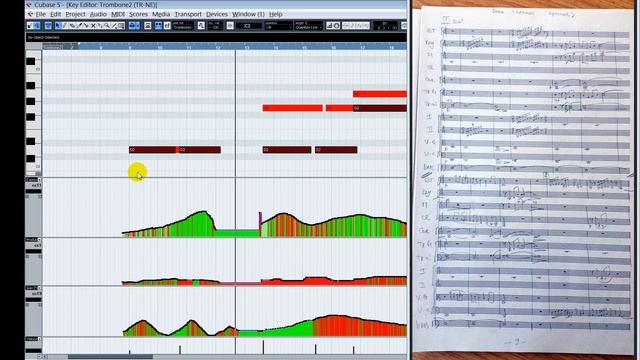Select the Line tool
Image resolution: width=640 pixels, height=360 pixels.
click(x=113, y=26)
